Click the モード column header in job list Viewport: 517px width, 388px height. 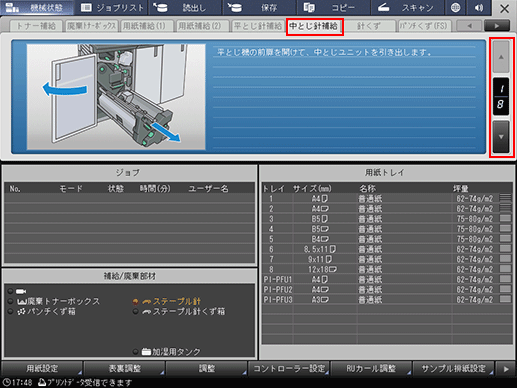71,189
